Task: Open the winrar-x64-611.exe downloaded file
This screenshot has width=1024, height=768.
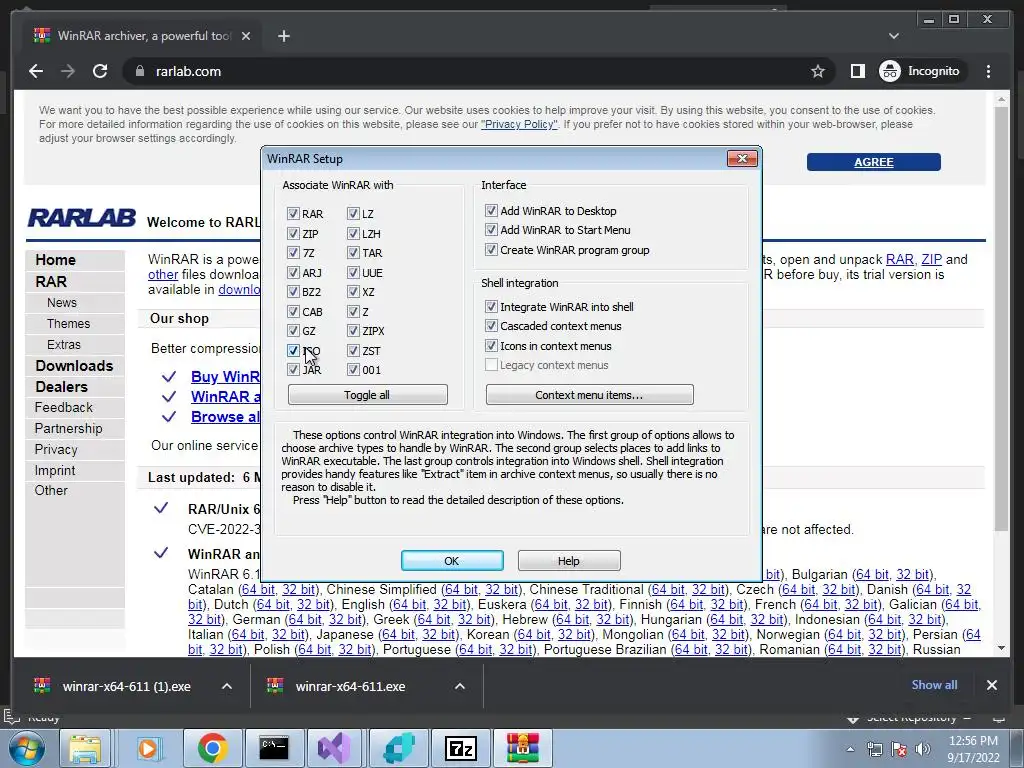Action: pyautogui.click(x=351, y=686)
